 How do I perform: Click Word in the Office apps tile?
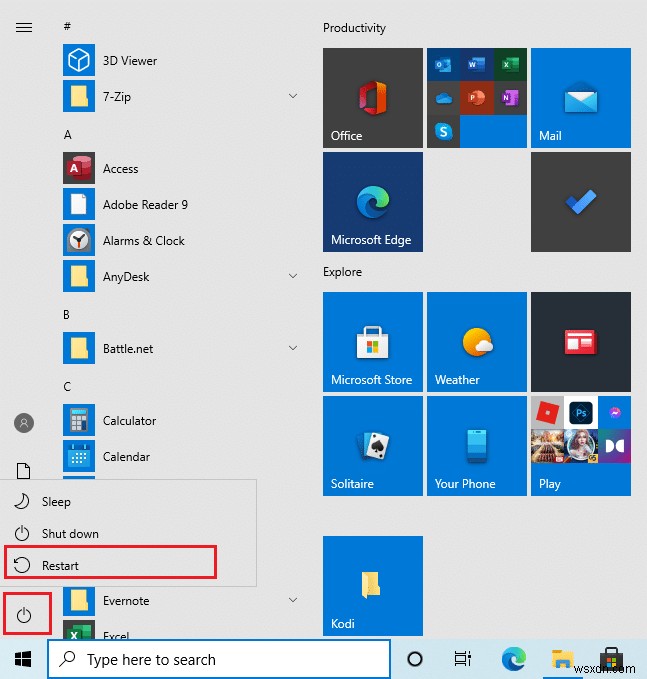(476, 65)
